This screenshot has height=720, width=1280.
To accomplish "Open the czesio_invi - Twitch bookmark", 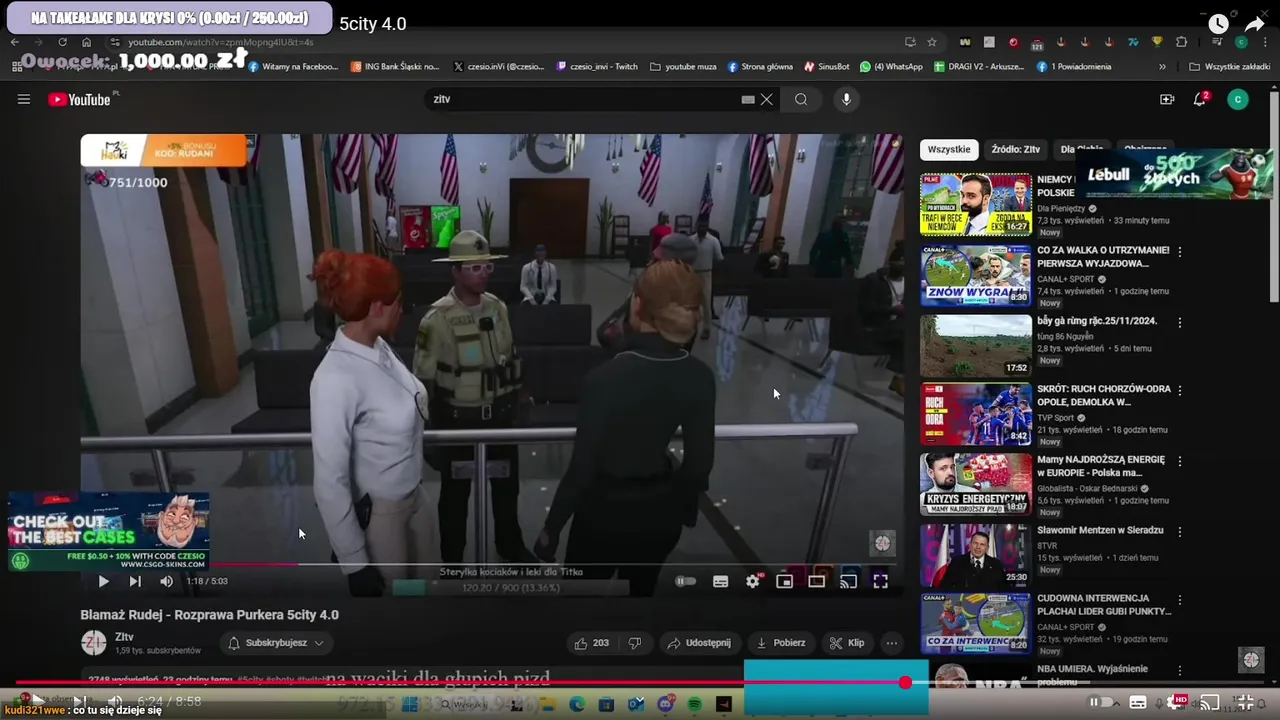I will click(x=597, y=67).
